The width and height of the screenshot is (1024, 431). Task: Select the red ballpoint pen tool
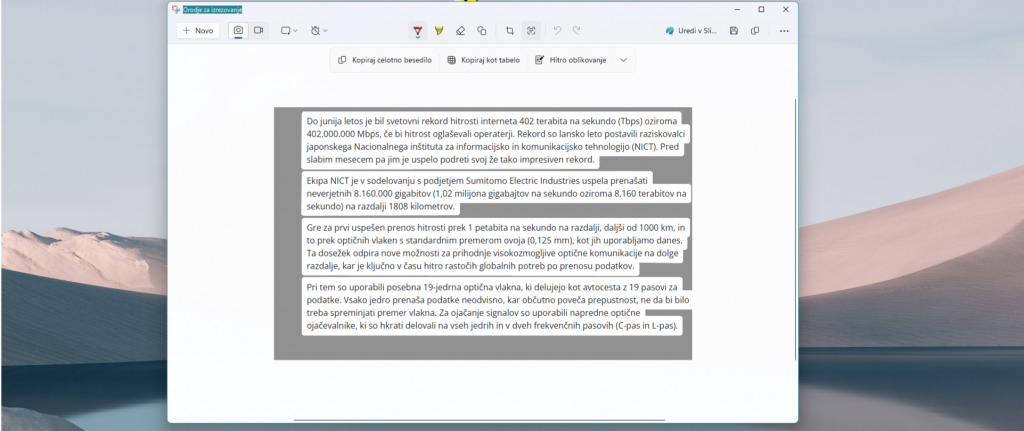[x=418, y=31]
